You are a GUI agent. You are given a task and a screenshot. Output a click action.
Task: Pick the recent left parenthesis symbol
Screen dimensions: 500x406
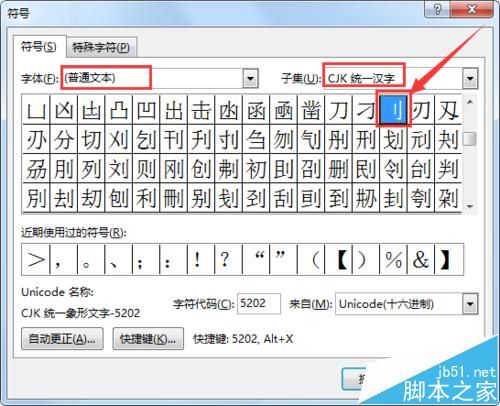[x=311, y=259]
